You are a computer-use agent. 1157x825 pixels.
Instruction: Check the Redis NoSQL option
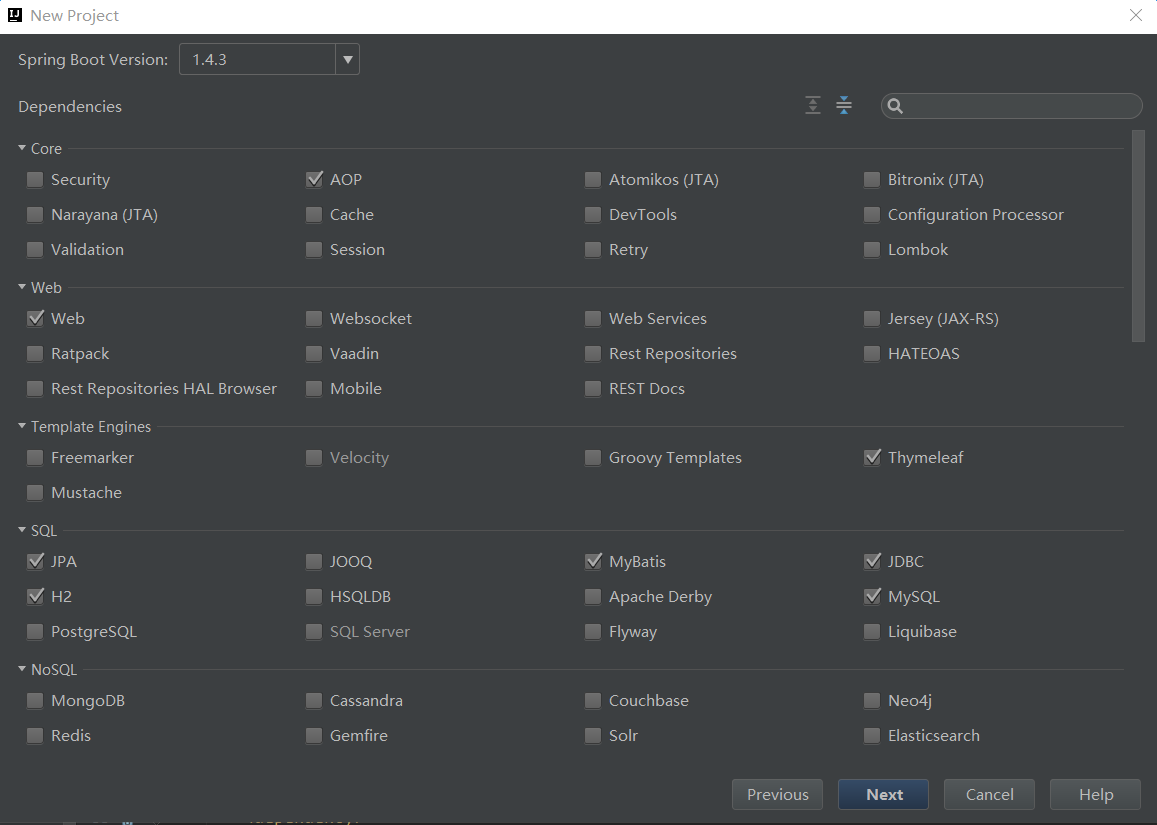[35, 736]
